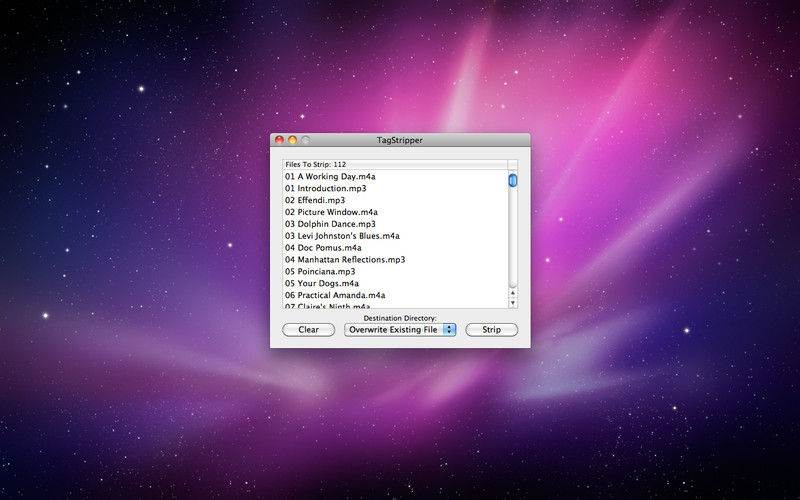Minimize the TagStripper window with yellow button

pos(292,140)
